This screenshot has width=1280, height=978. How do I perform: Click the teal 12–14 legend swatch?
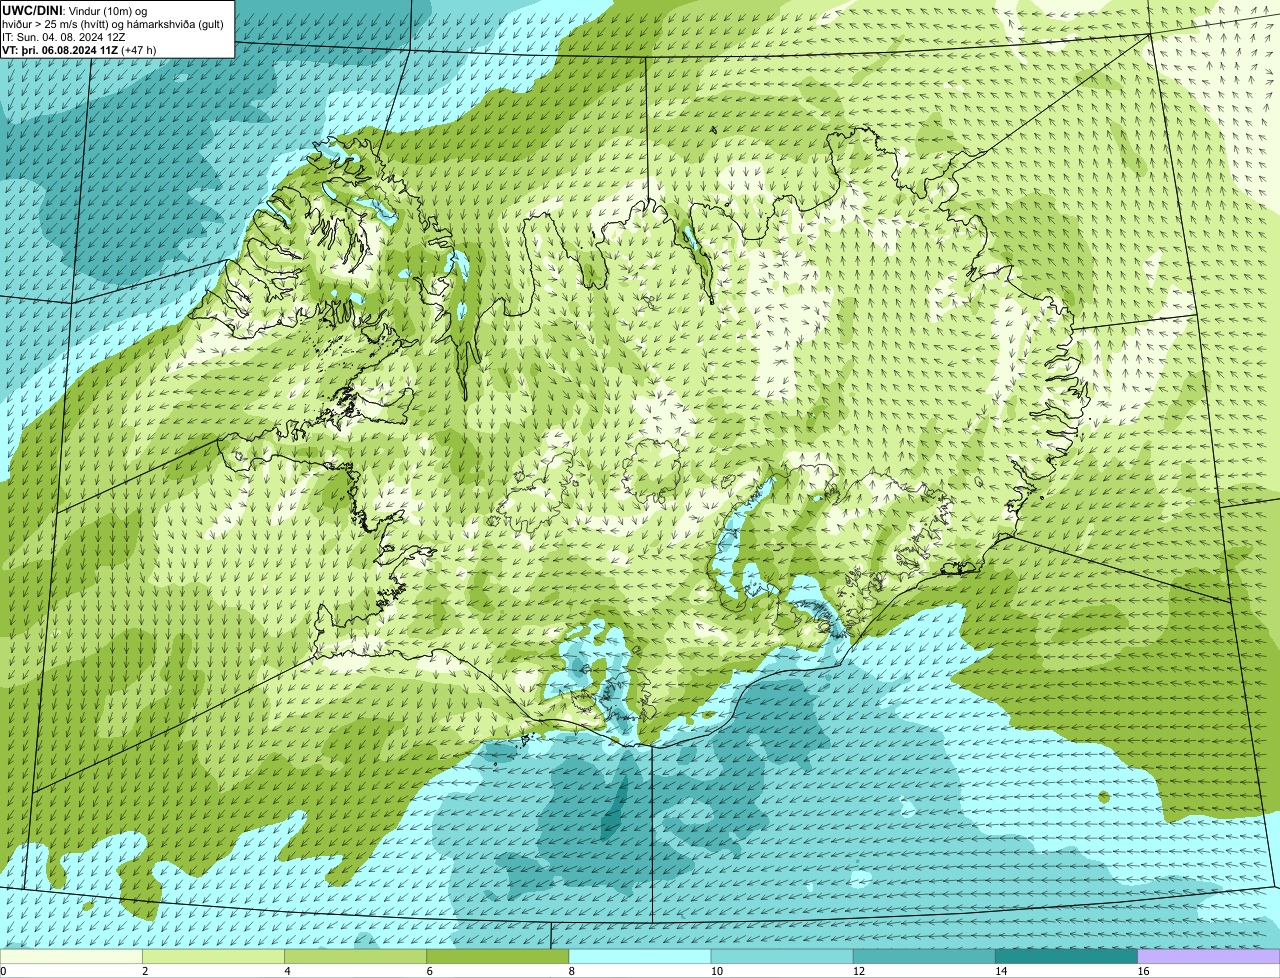[x=924, y=957]
